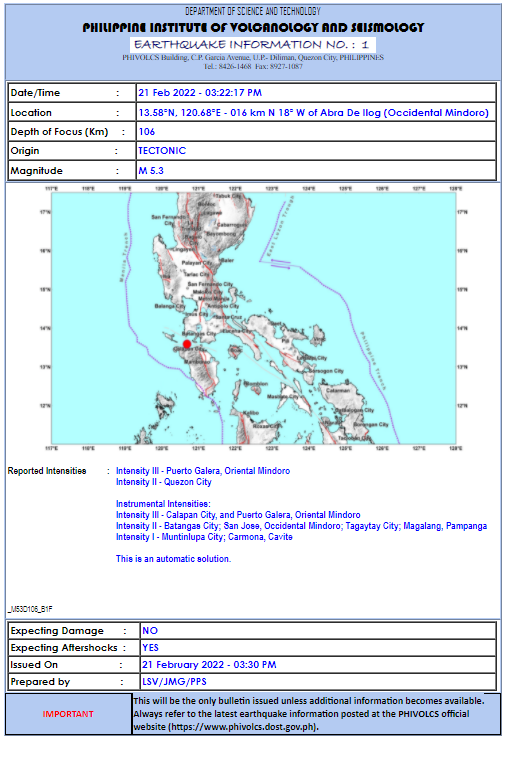Click the Tel and Fax number line
The height and width of the screenshot is (757, 513).
253,66
